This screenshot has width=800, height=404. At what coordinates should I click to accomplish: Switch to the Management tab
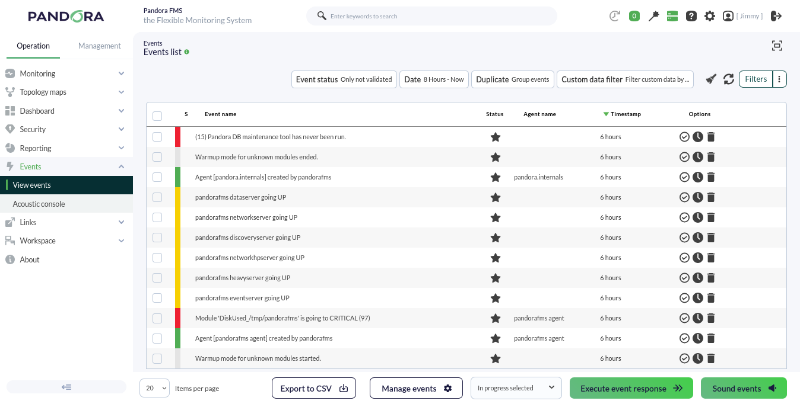click(x=99, y=46)
